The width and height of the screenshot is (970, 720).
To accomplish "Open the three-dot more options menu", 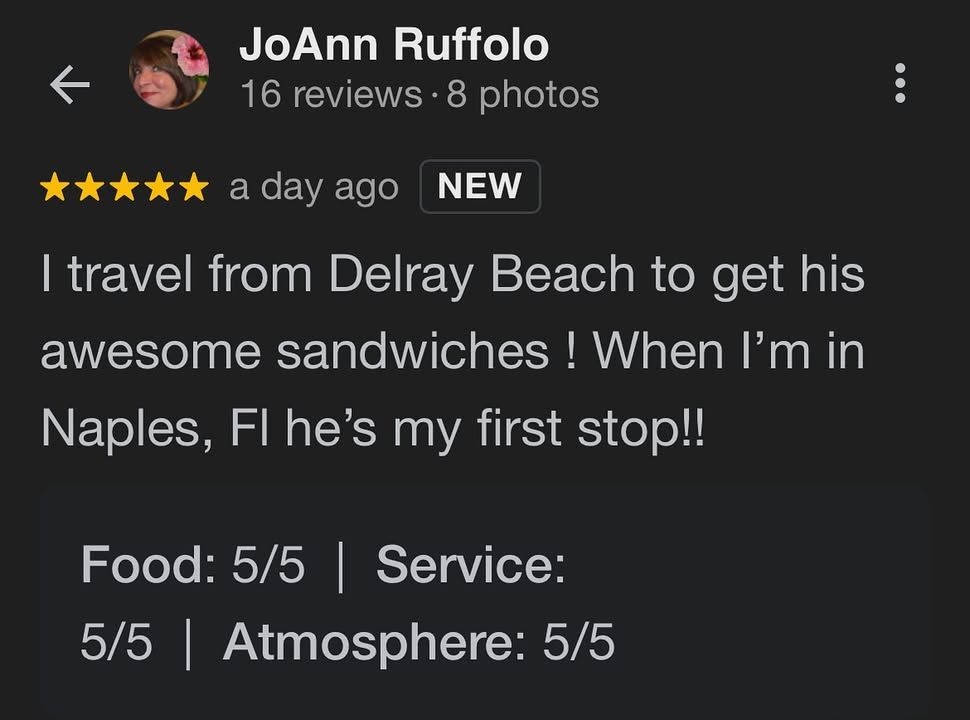I will click(900, 83).
